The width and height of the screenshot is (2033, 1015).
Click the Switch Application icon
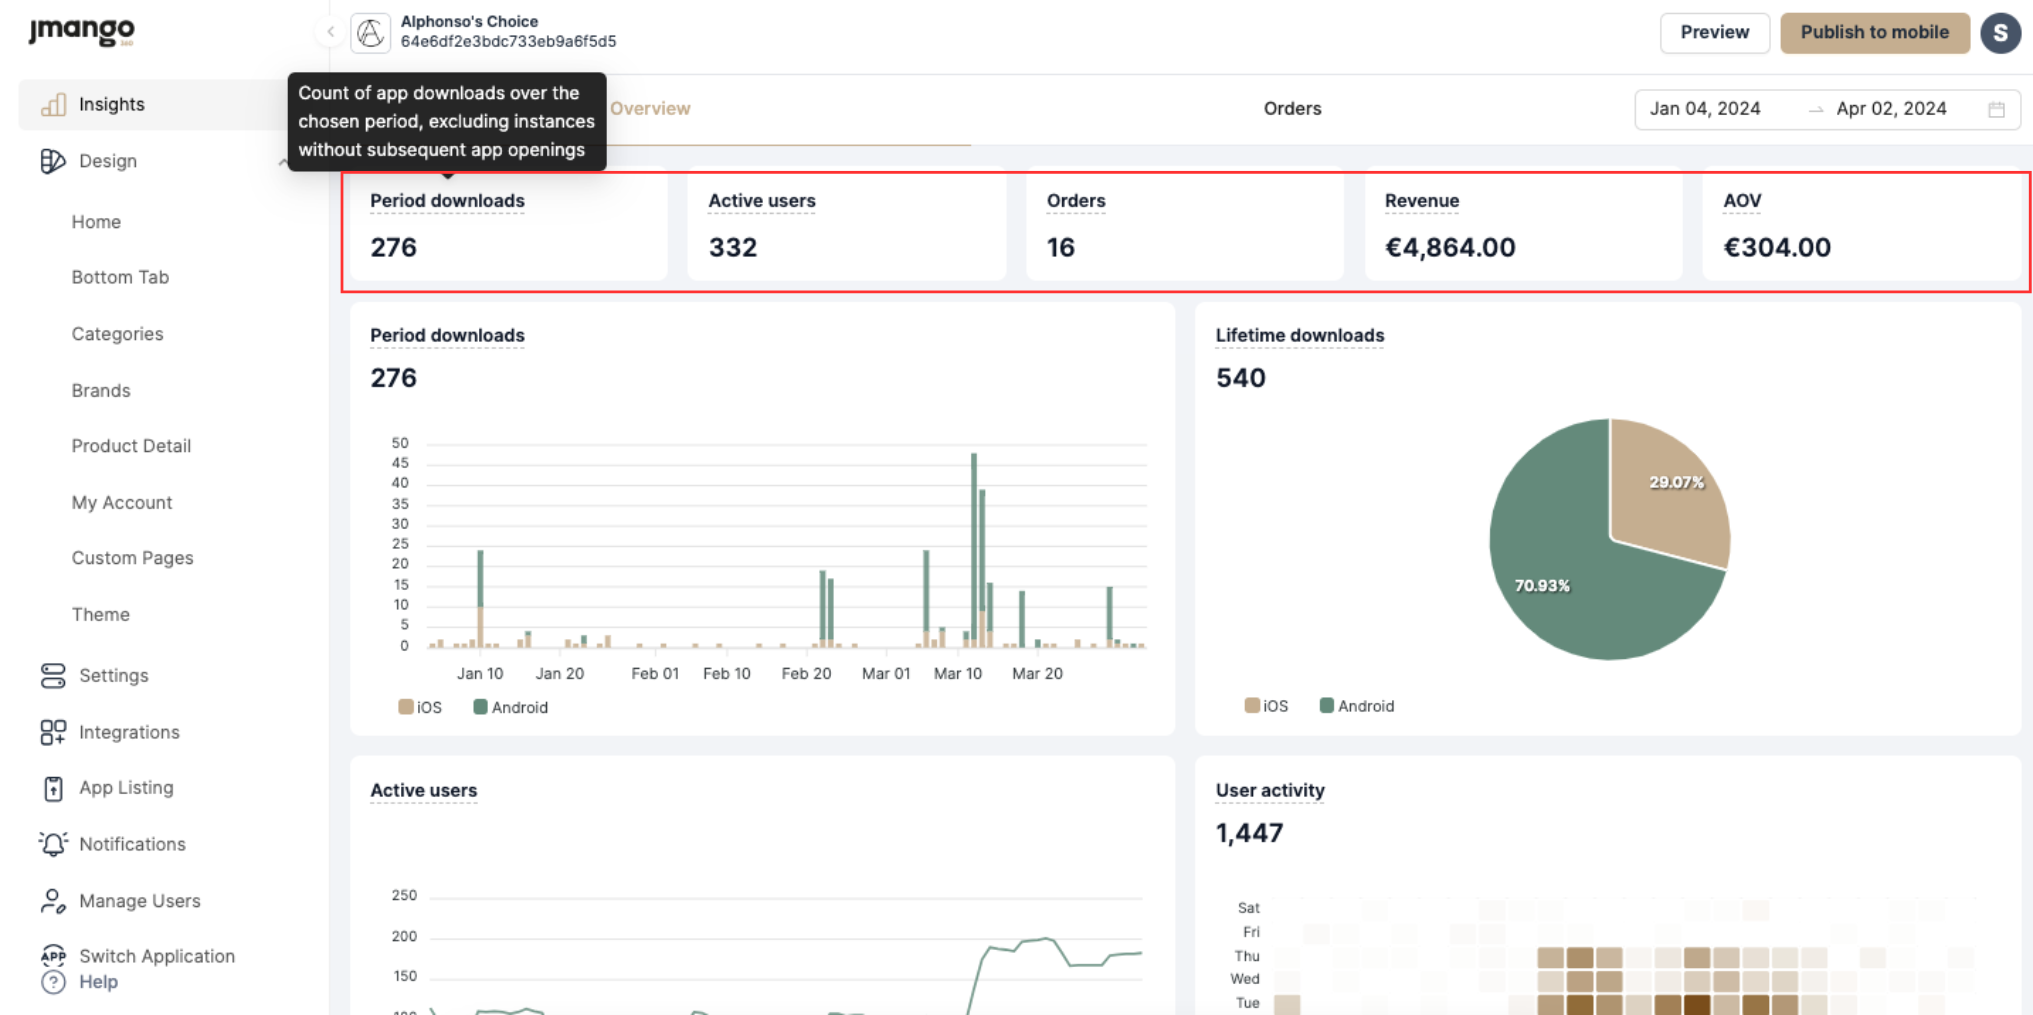tap(53, 956)
